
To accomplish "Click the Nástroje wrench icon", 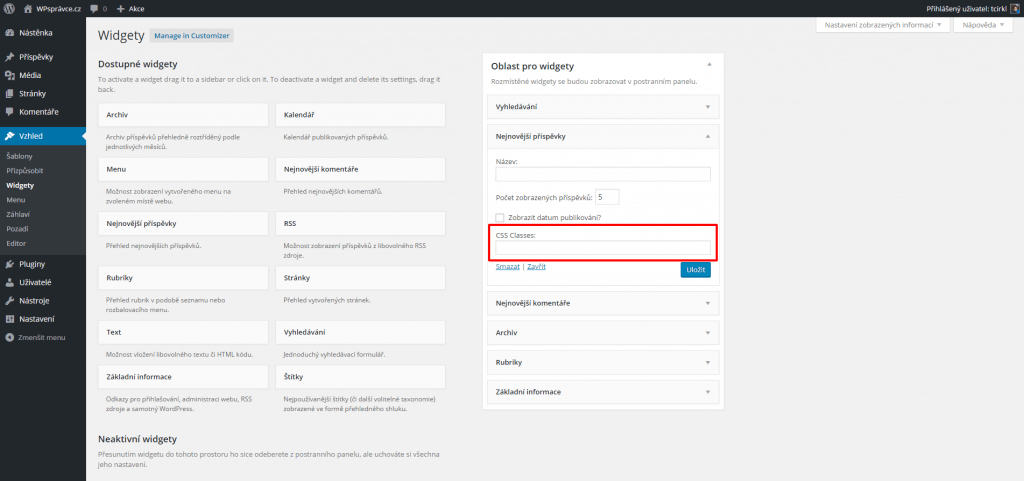I will point(9,301).
